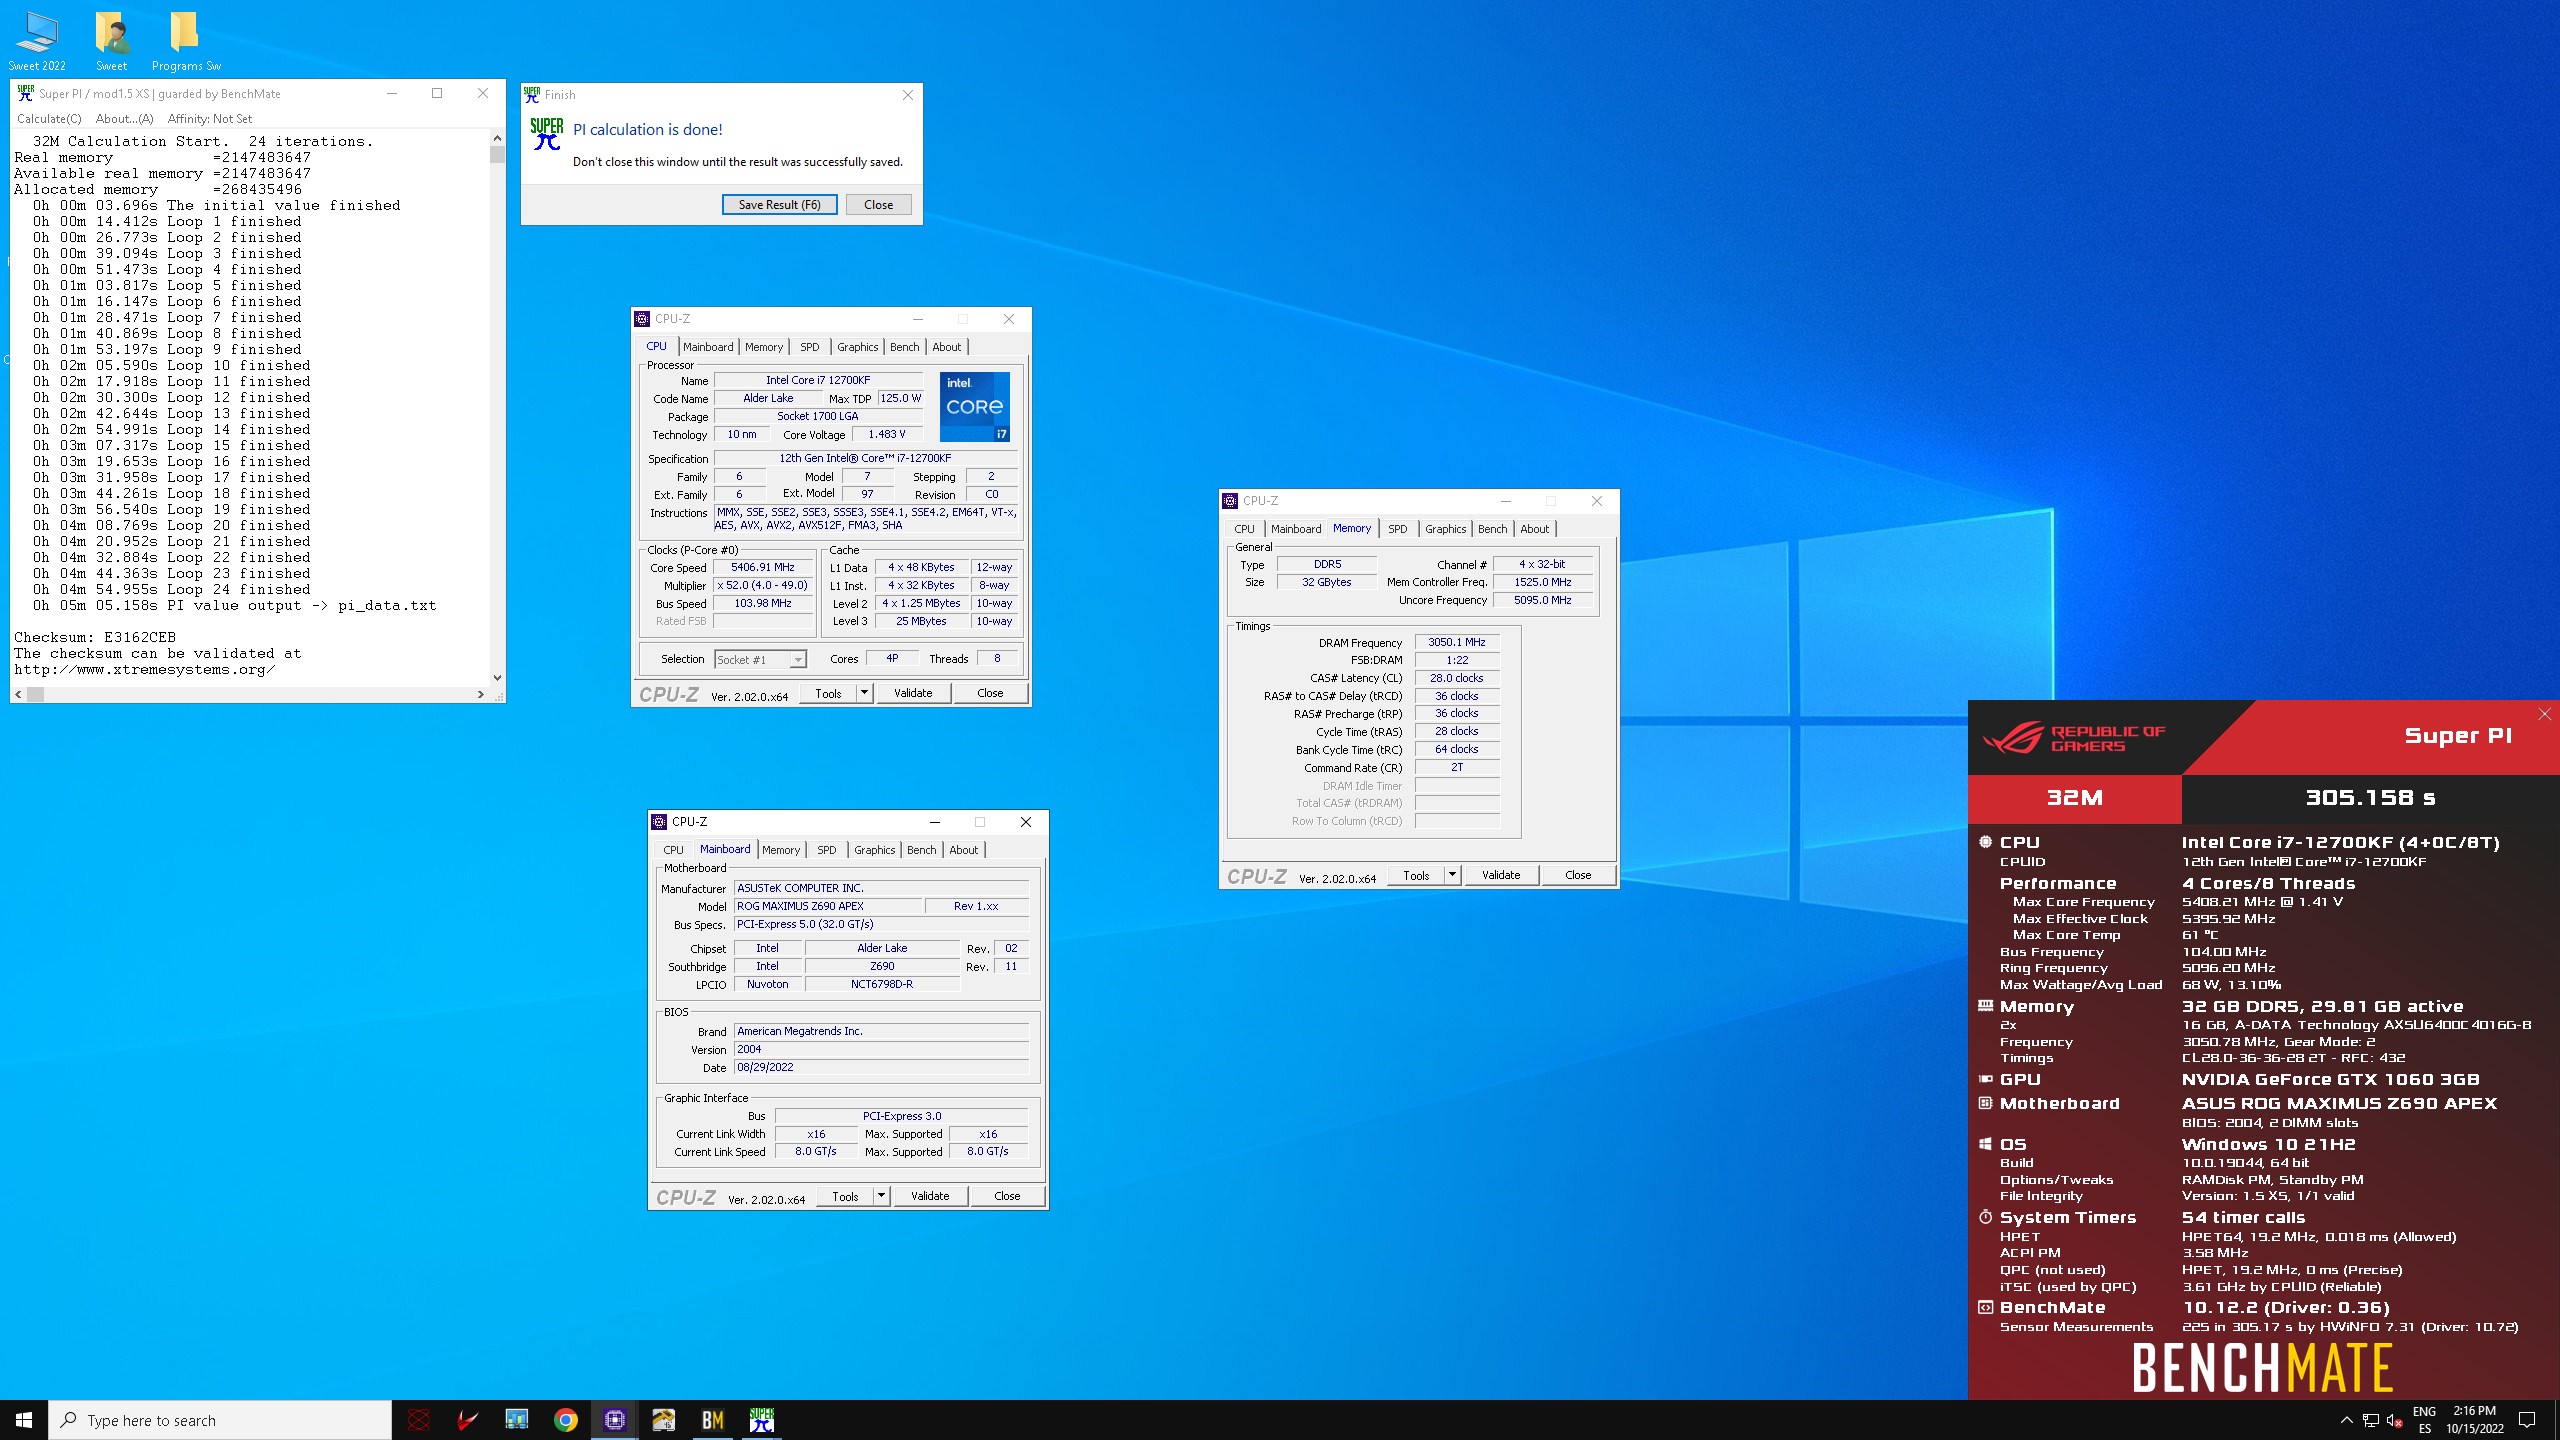Click Validate in CPU-Z CPU window
The height and width of the screenshot is (1440, 2560).
pos(913,693)
